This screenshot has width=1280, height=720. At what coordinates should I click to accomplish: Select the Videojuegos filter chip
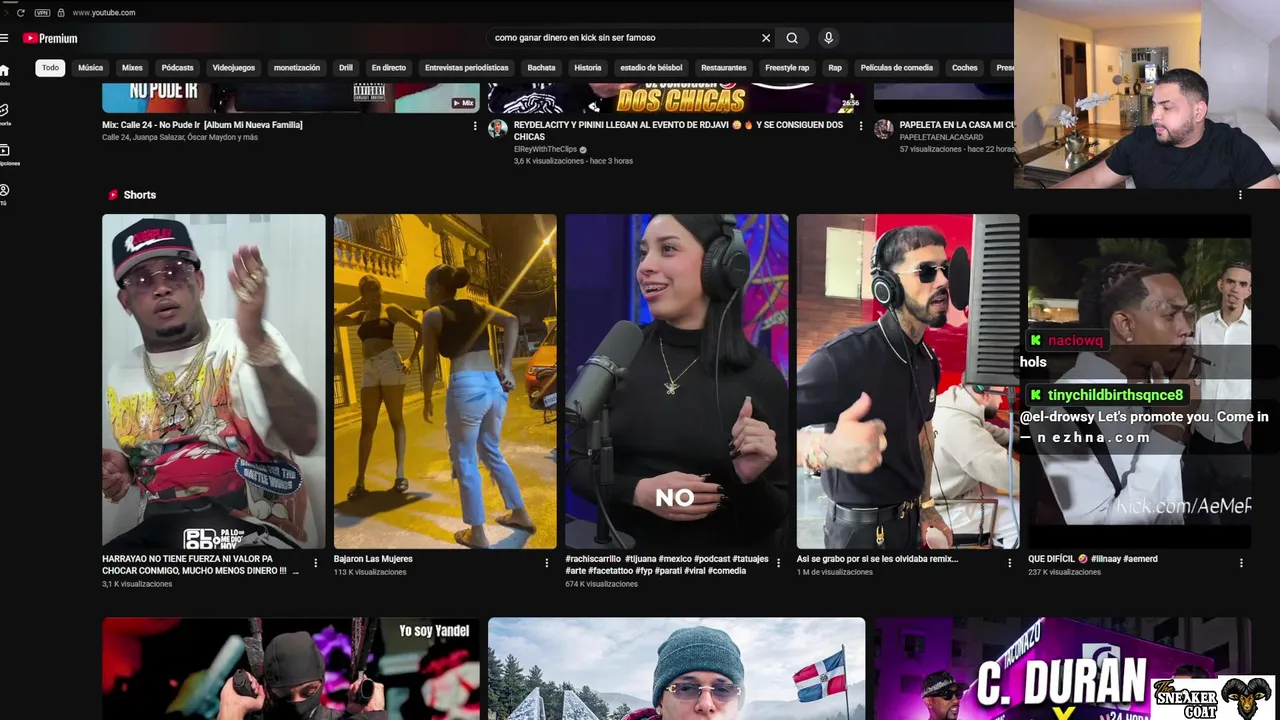pyautogui.click(x=234, y=68)
